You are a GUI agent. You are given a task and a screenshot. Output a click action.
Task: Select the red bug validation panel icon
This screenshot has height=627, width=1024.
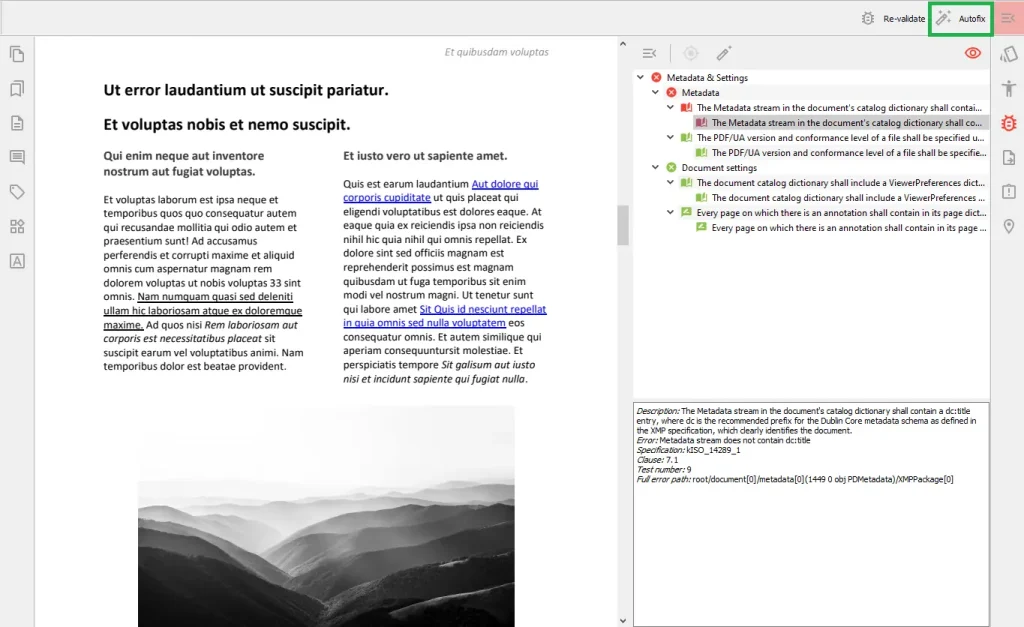[x=1008, y=123]
